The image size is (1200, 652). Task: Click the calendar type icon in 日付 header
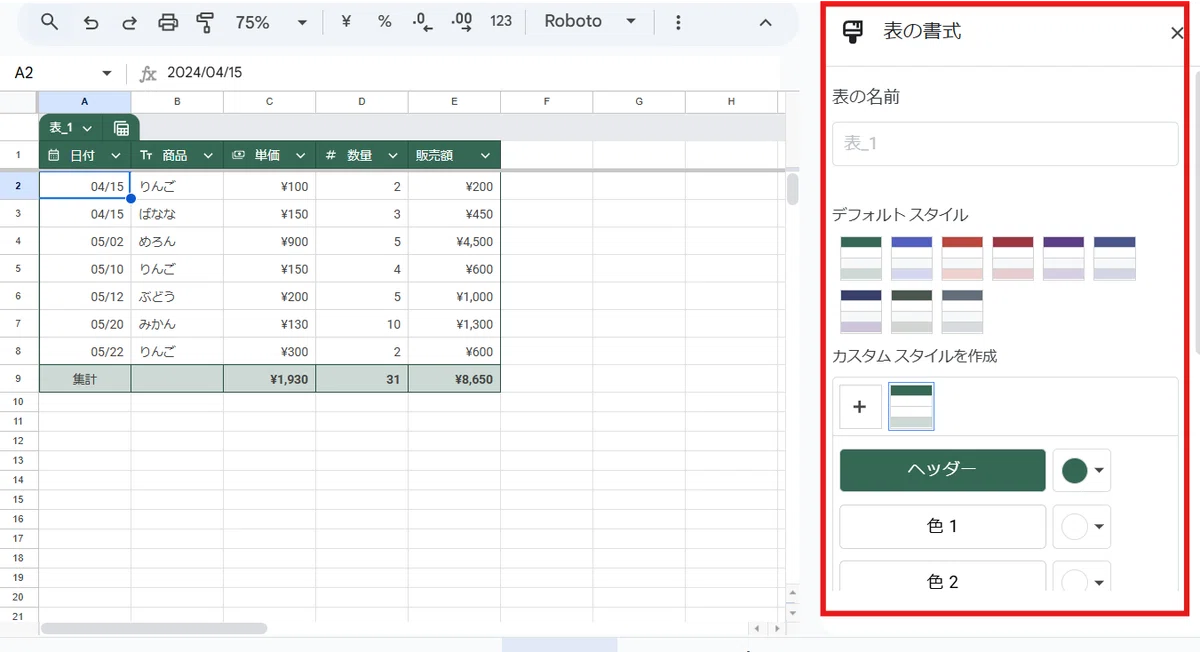pyautogui.click(x=54, y=156)
